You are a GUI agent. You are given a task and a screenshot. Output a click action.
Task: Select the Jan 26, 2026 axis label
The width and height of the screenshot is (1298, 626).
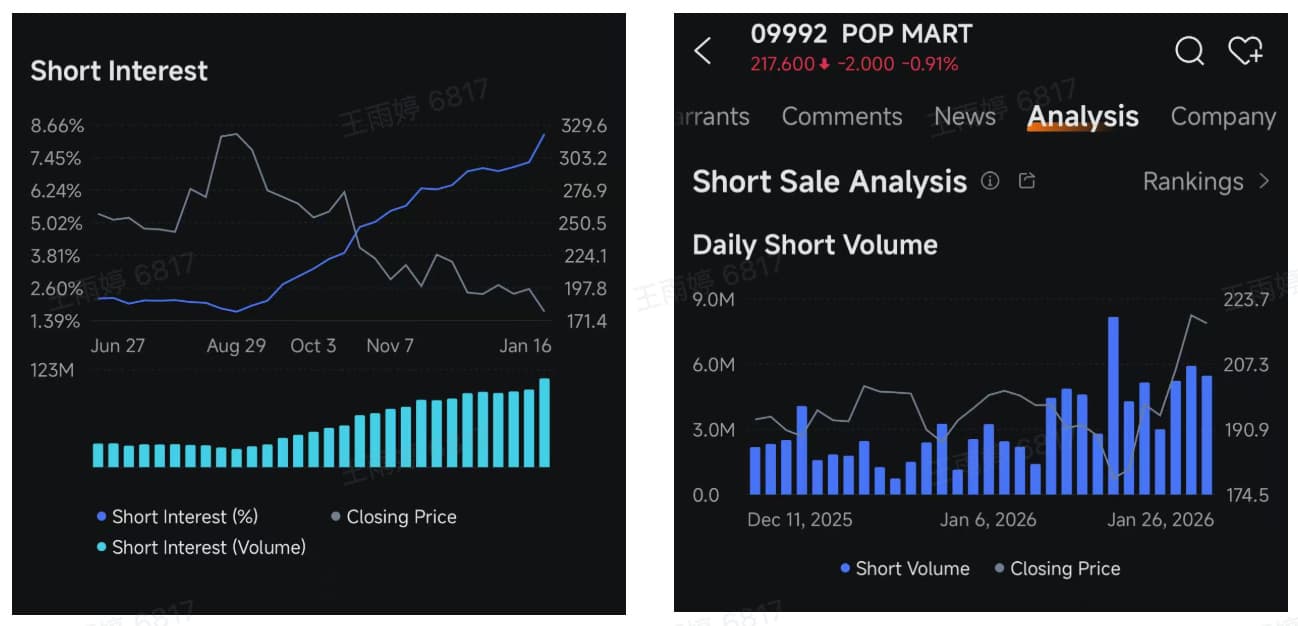[x=1161, y=520]
